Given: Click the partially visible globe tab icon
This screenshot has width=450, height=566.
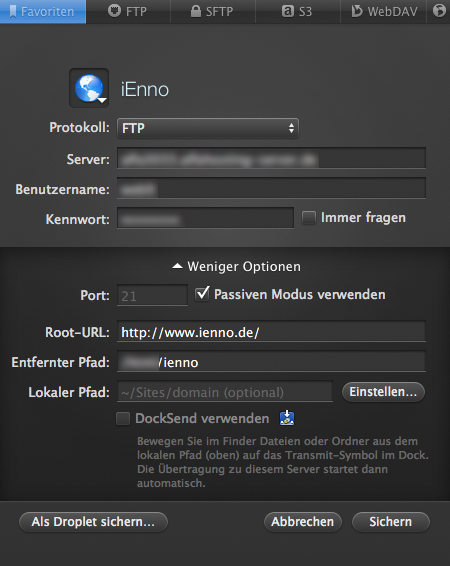Looking at the screenshot, I should 439,11.
